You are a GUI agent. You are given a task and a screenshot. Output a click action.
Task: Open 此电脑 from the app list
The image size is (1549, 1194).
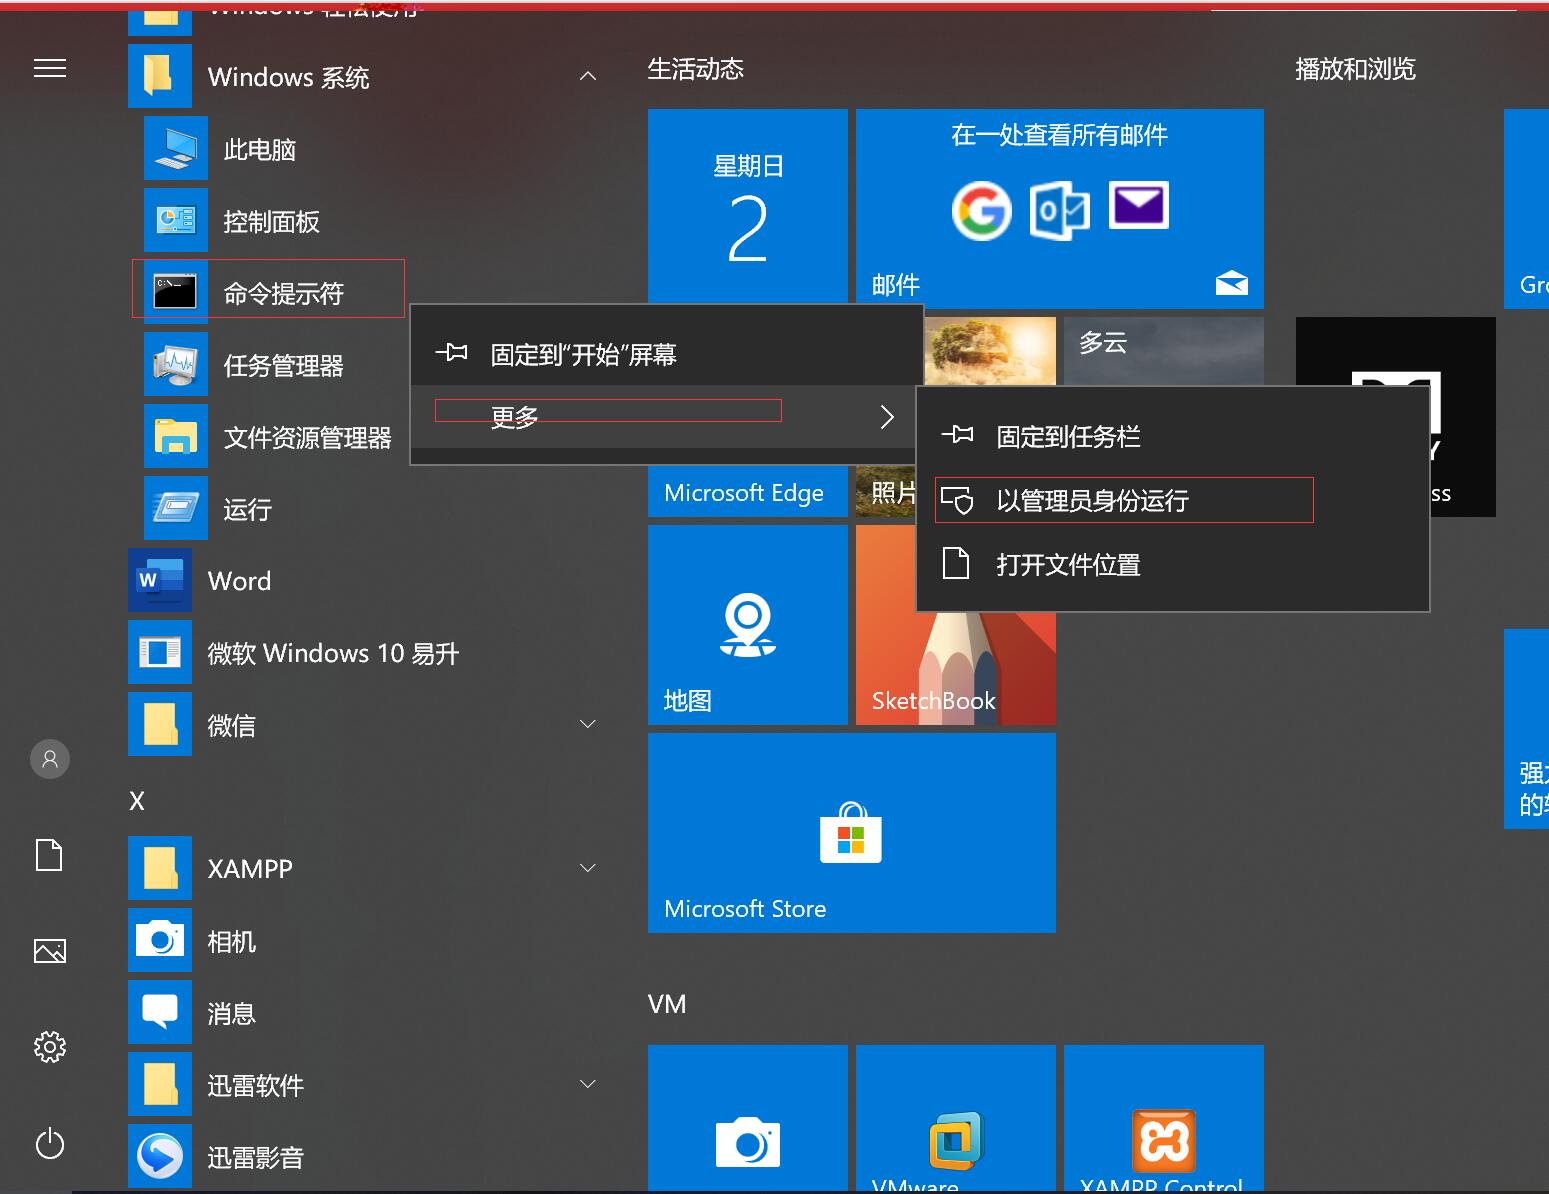pyautogui.click(x=370, y=149)
